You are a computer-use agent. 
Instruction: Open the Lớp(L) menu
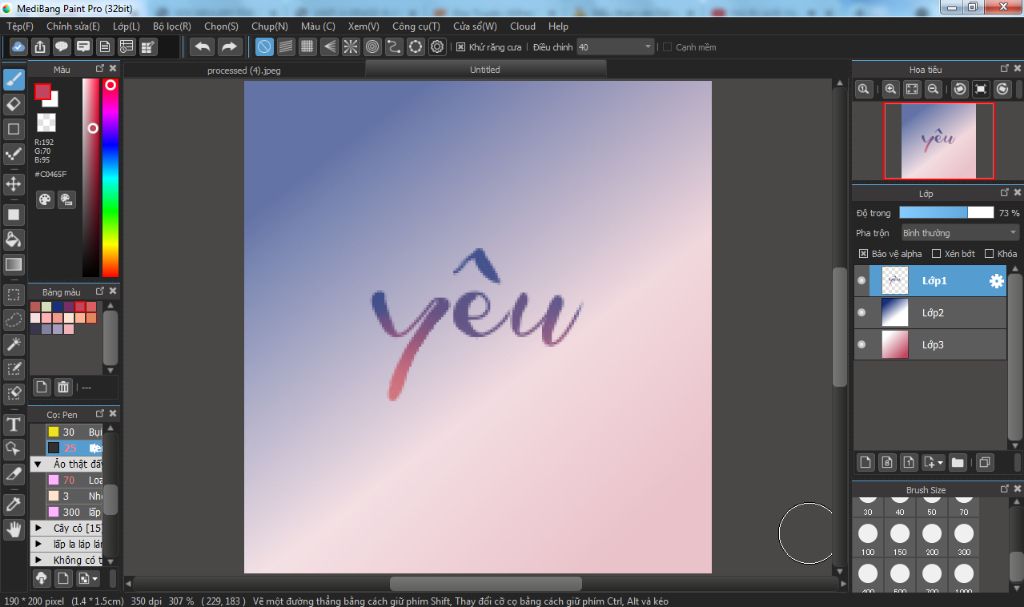click(126, 26)
